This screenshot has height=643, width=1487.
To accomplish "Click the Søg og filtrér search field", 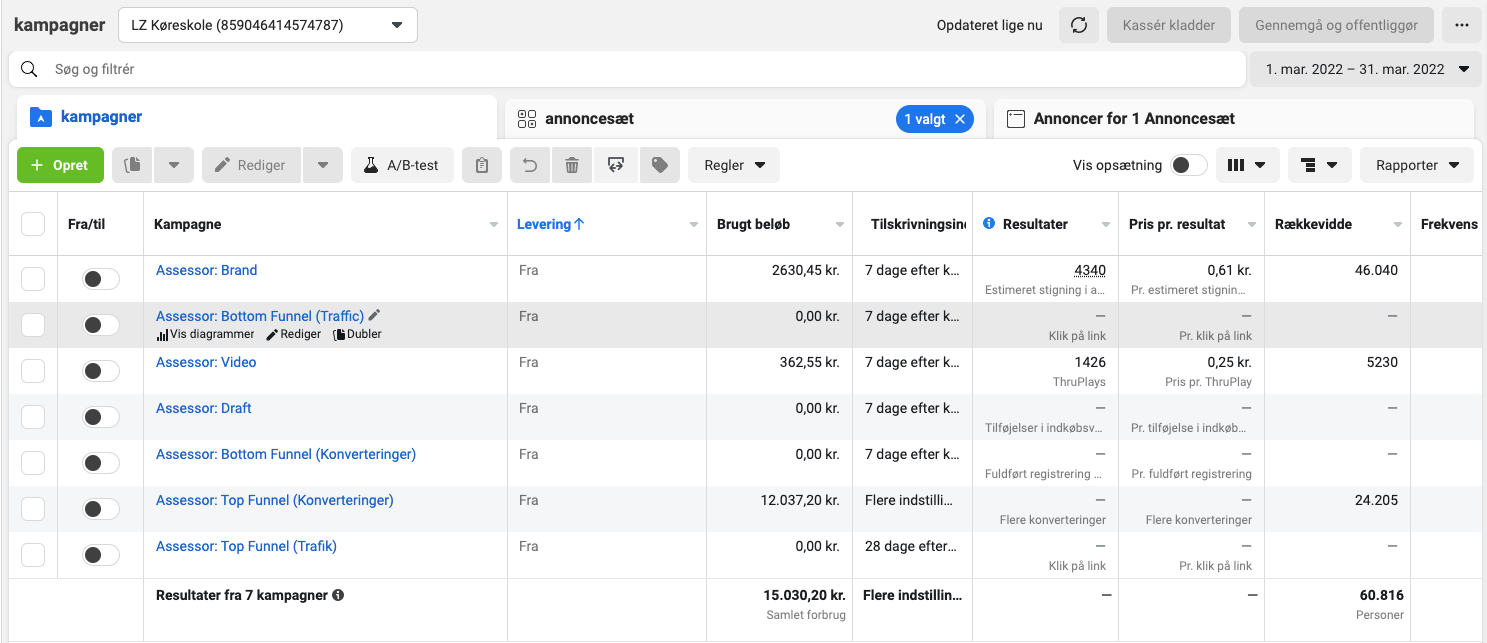I will pyautogui.click(x=640, y=69).
